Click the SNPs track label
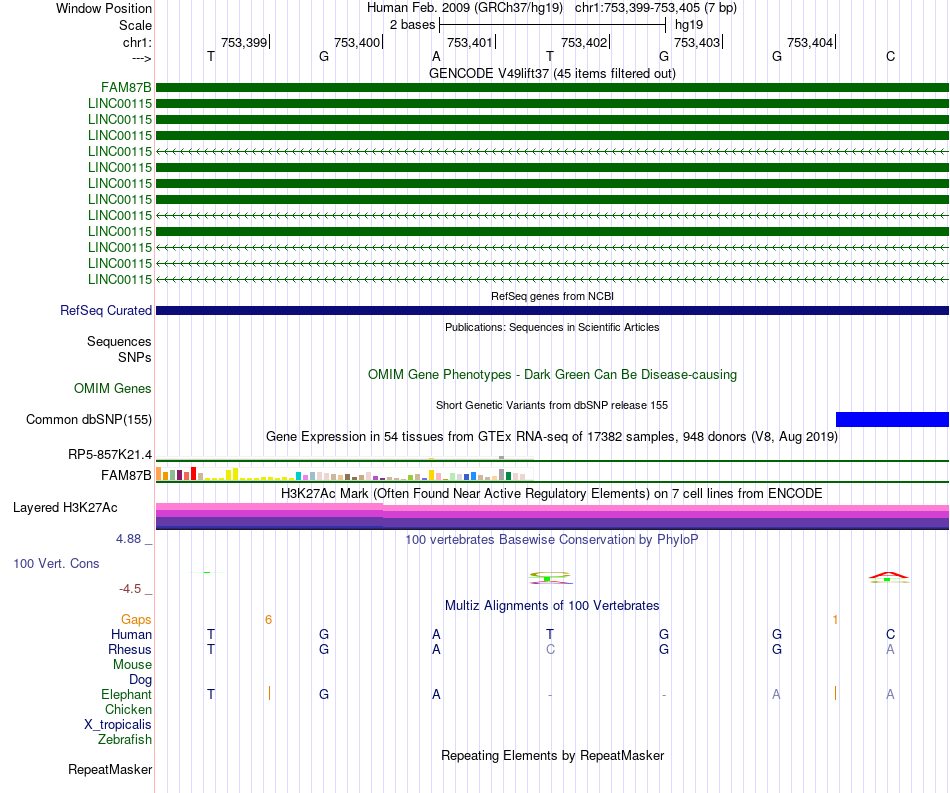Viewport: 950px width, 793px height. coord(135,357)
